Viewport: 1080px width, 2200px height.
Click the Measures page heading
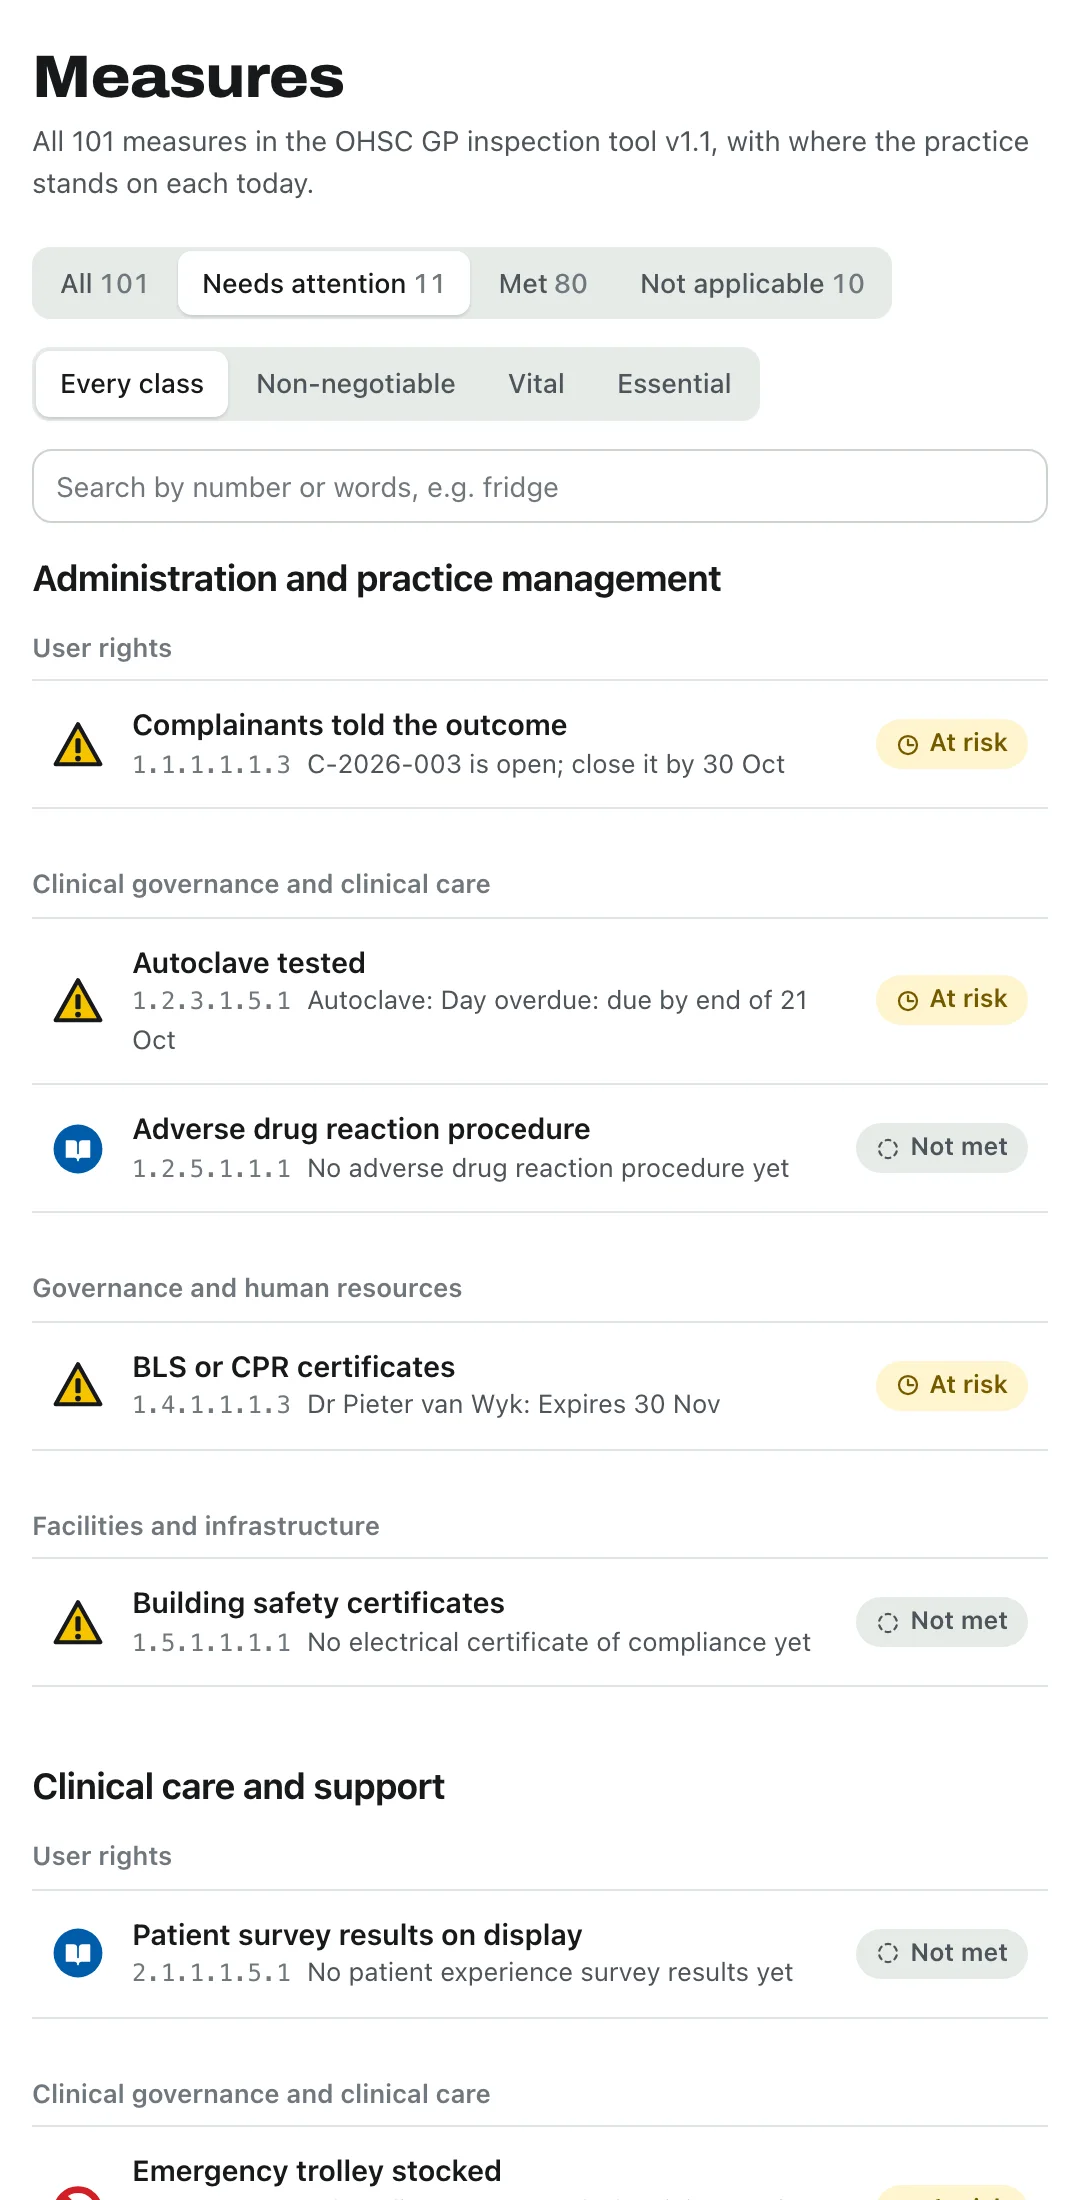(x=189, y=77)
